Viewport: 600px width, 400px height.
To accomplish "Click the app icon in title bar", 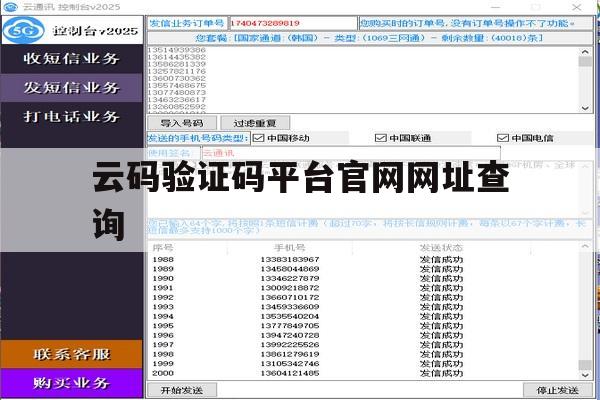I will click(10, 7).
